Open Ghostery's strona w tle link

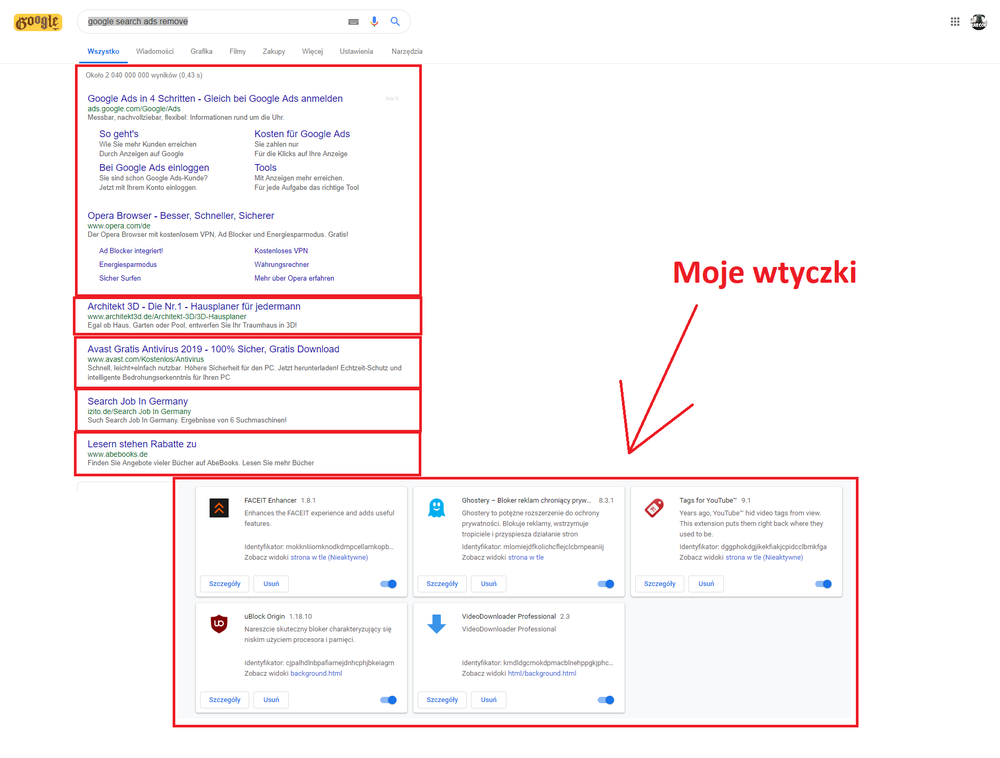pos(526,558)
